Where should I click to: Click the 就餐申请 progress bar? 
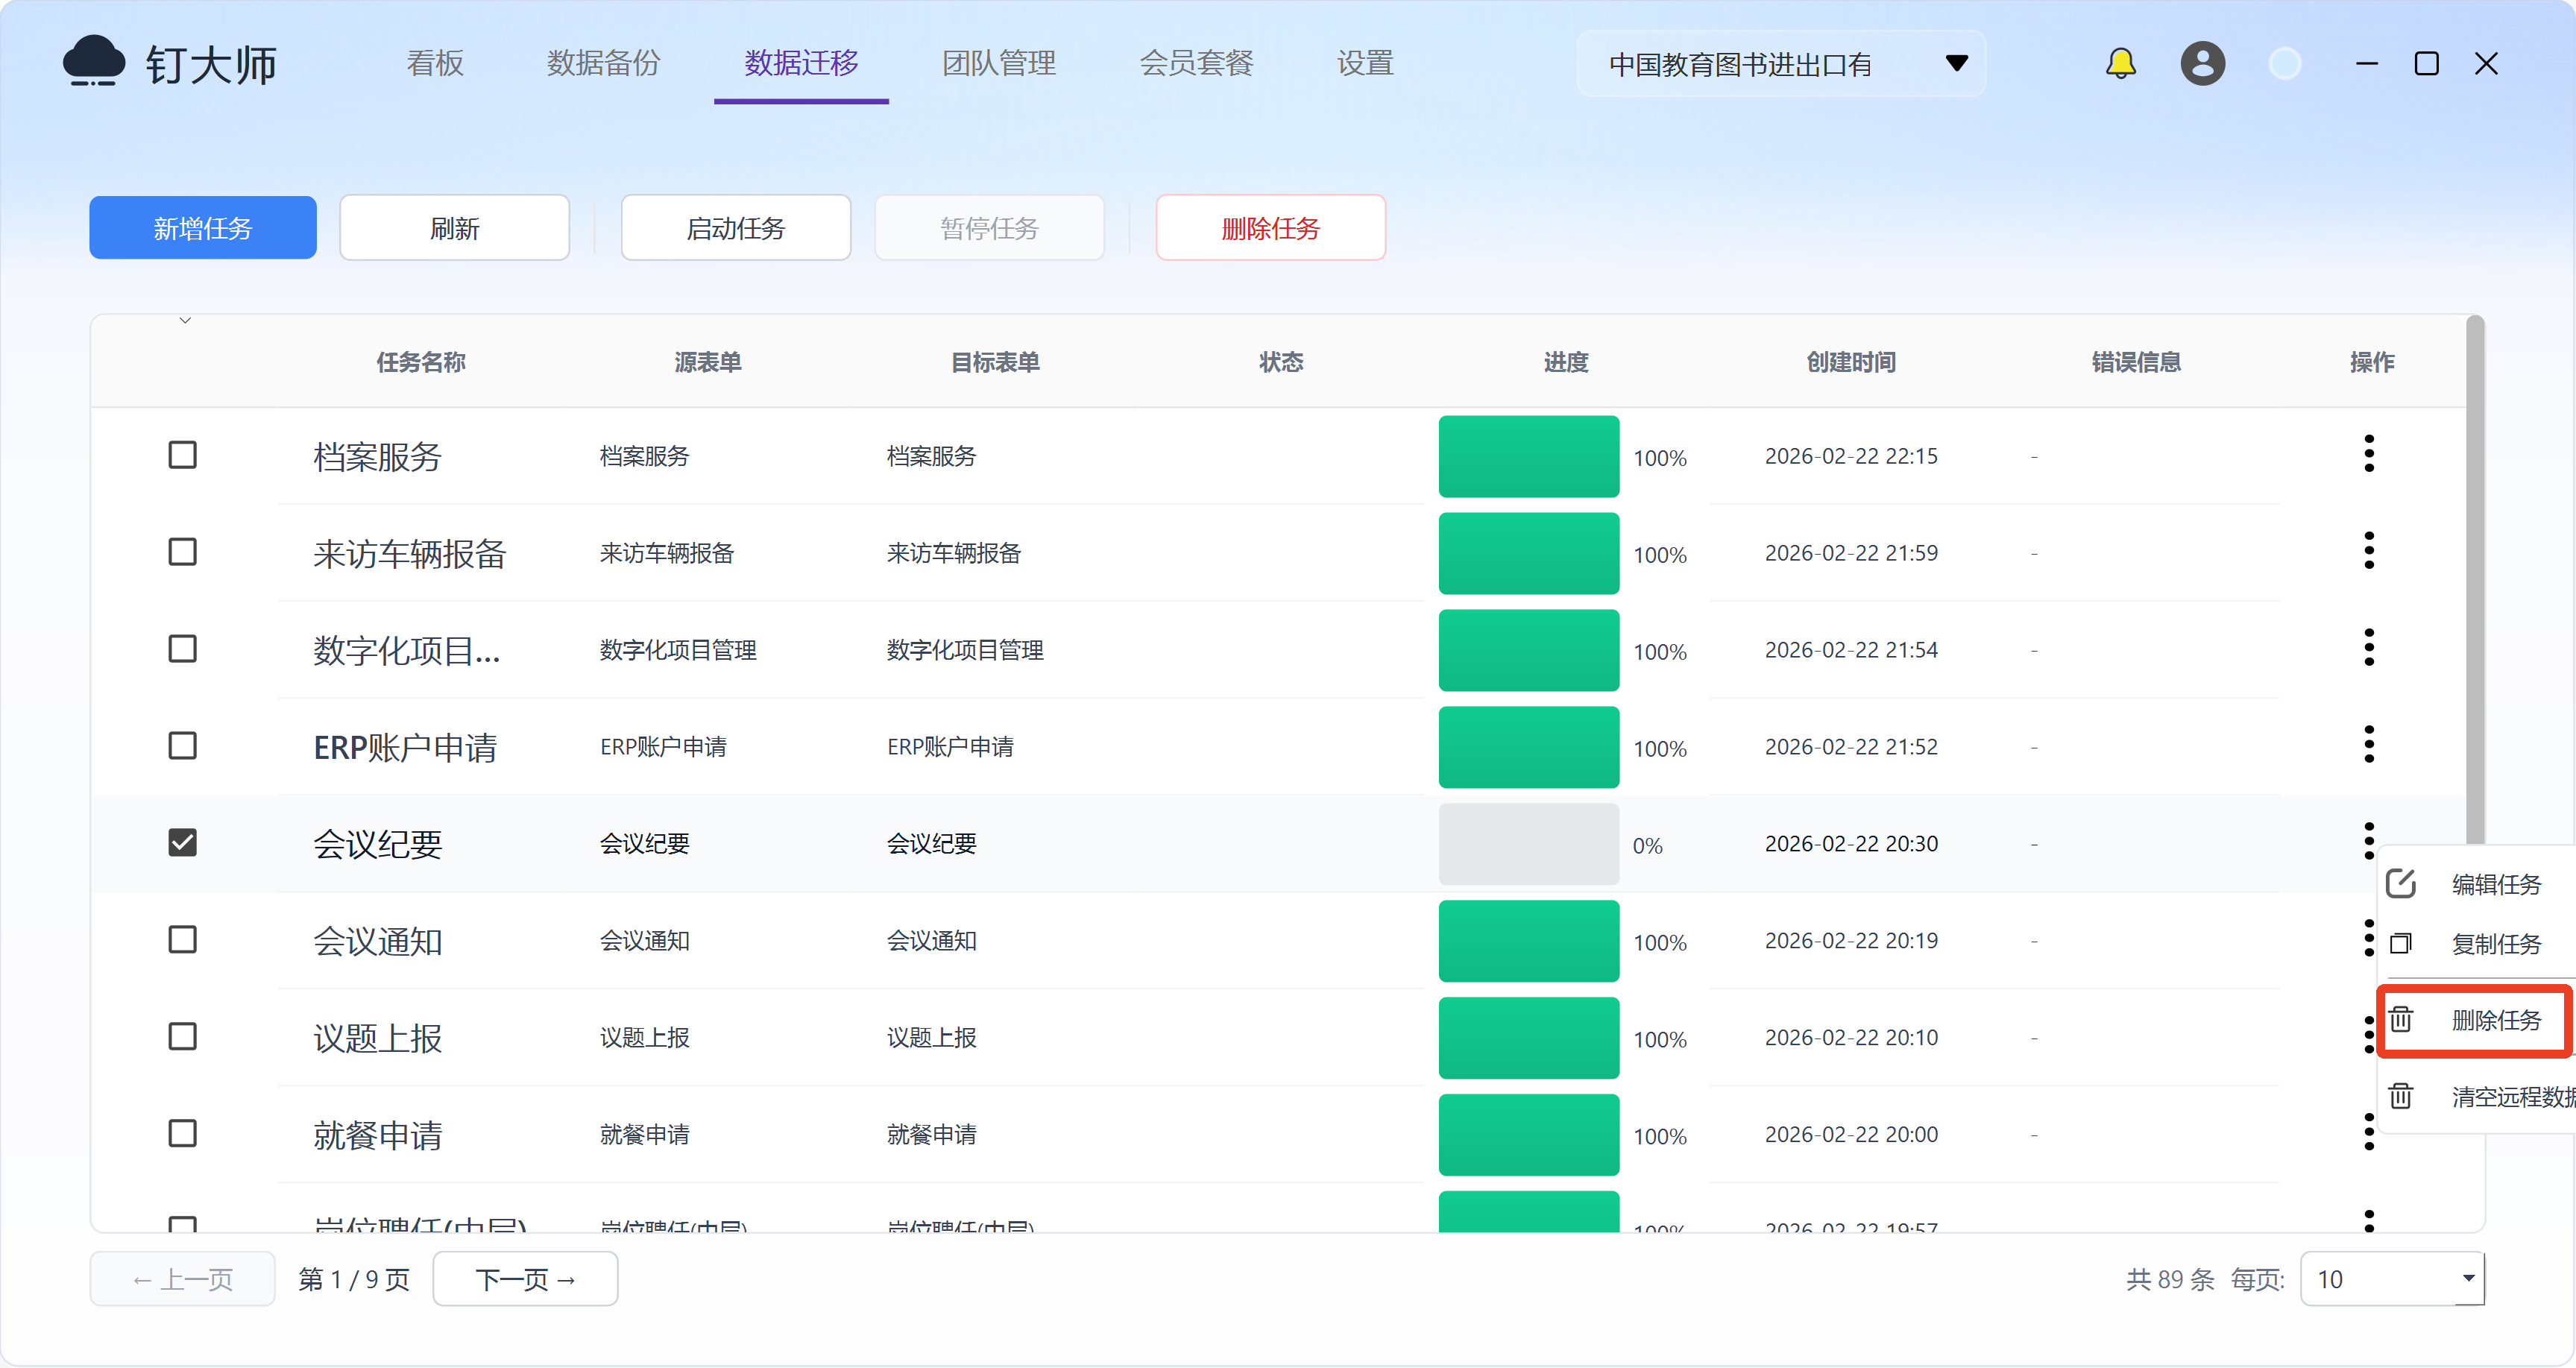[x=1529, y=1135]
